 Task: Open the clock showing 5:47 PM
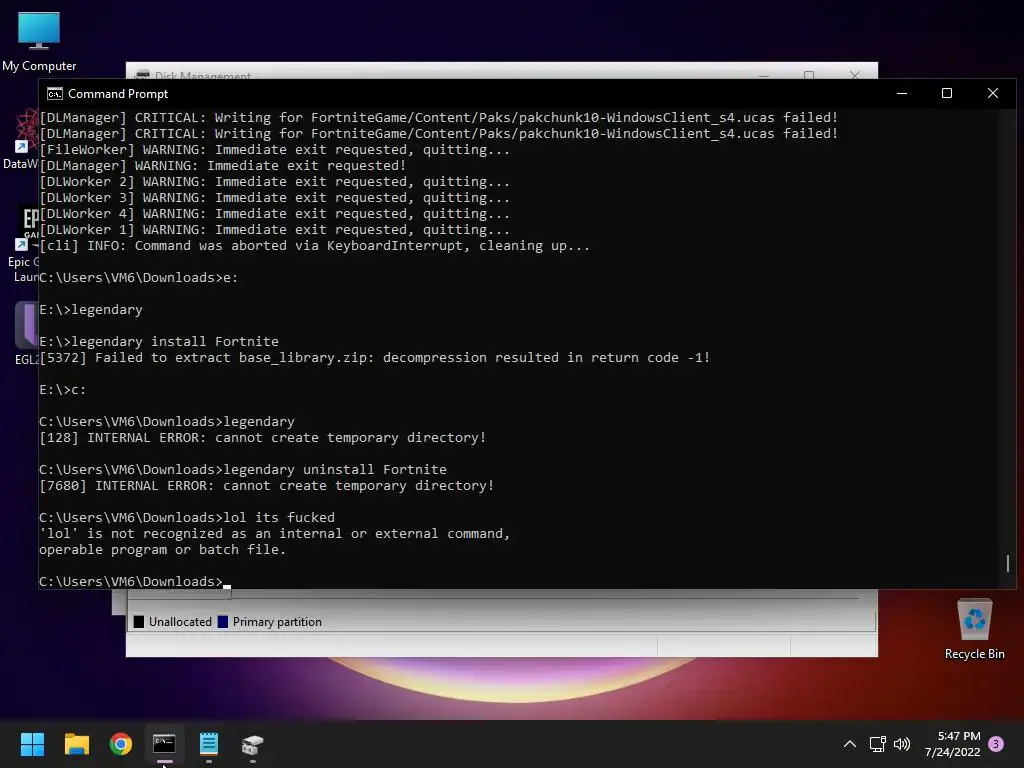coord(952,744)
